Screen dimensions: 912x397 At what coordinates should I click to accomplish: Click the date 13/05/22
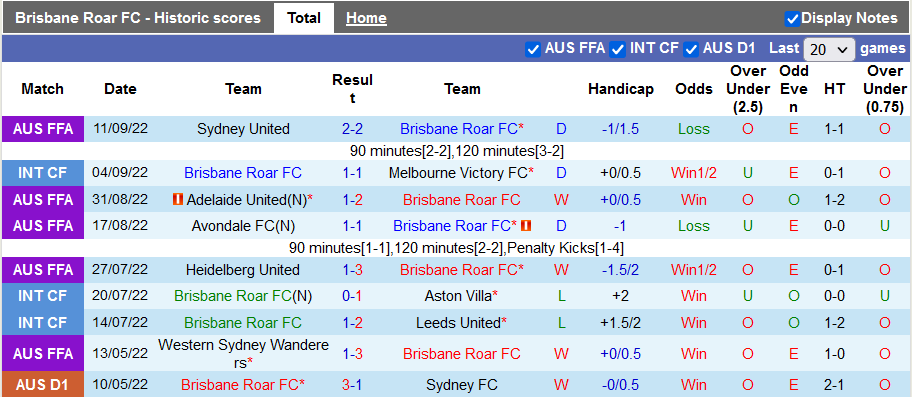click(x=120, y=353)
